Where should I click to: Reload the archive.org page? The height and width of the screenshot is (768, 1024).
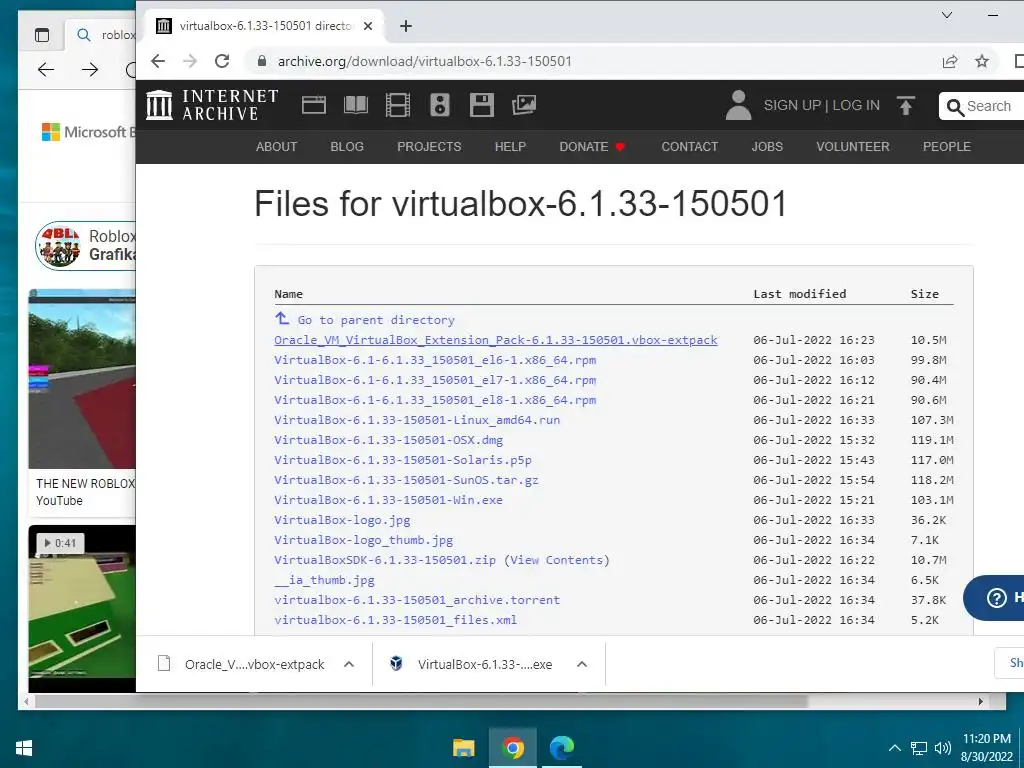(x=222, y=61)
